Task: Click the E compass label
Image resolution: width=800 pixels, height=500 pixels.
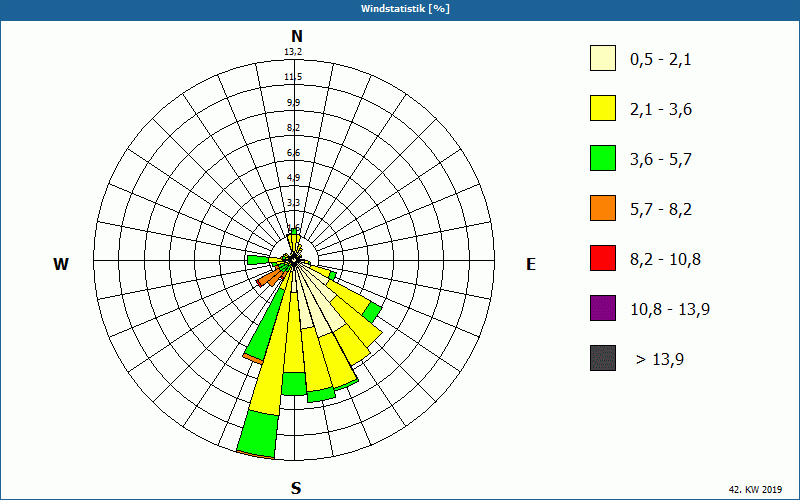Action: pyautogui.click(x=531, y=264)
